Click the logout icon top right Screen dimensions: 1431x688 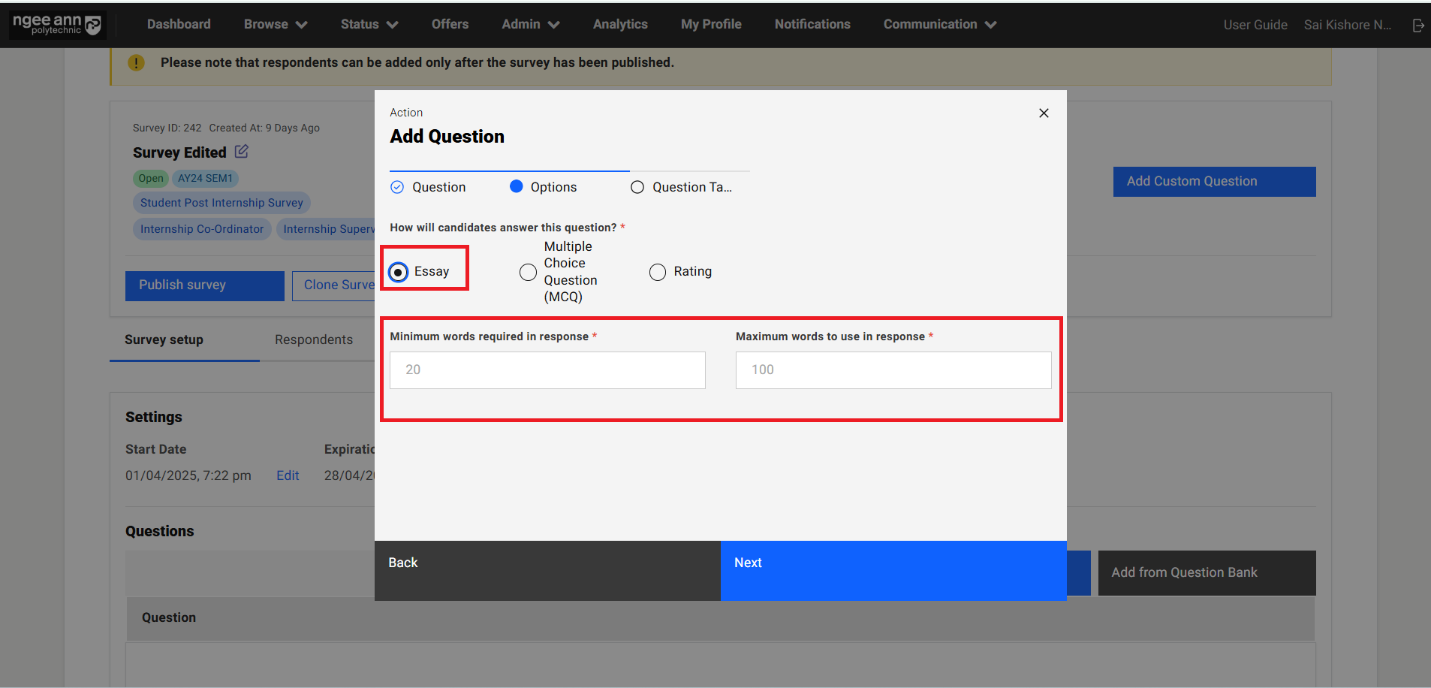pyautogui.click(x=1419, y=24)
